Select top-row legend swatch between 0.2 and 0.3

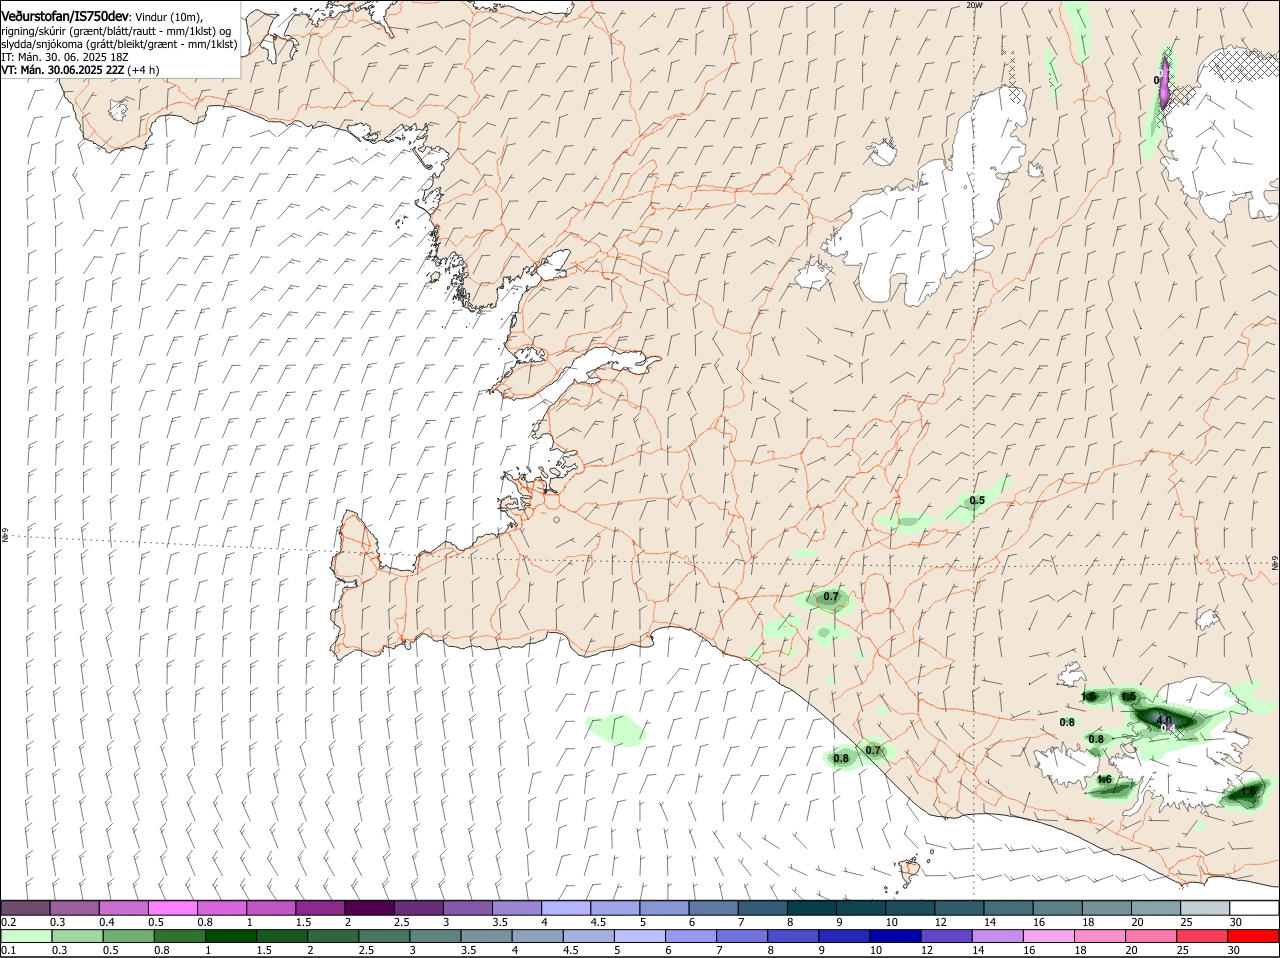click(x=26, y=908)
